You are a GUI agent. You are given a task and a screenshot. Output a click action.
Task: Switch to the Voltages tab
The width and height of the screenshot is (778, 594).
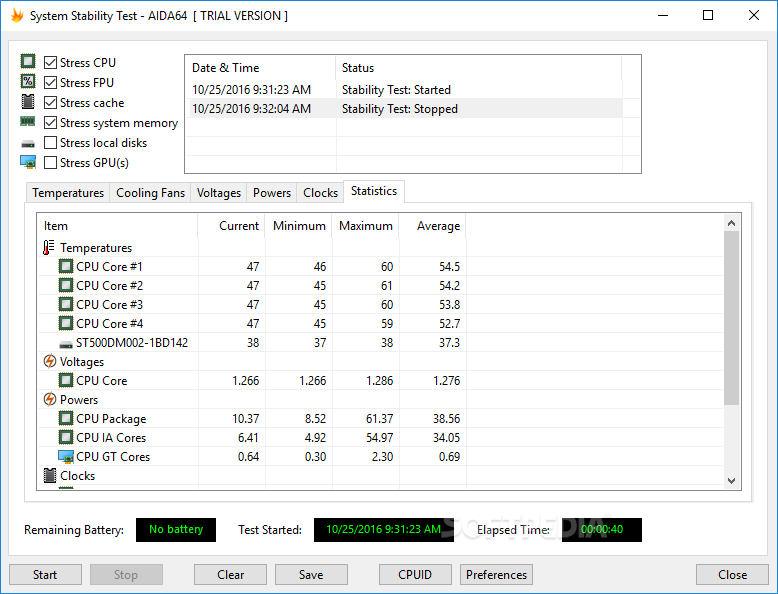pos(219,193)
